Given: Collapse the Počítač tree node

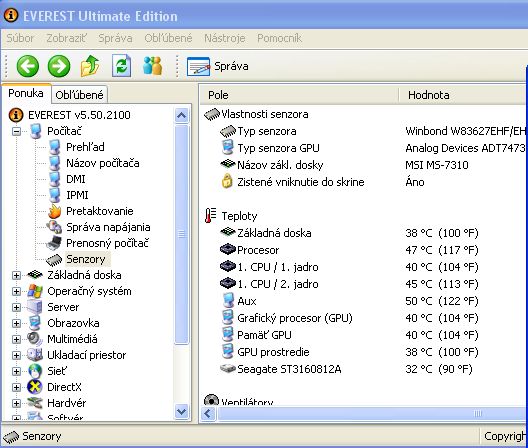Looking at the screenshot, I should [16, 131].
